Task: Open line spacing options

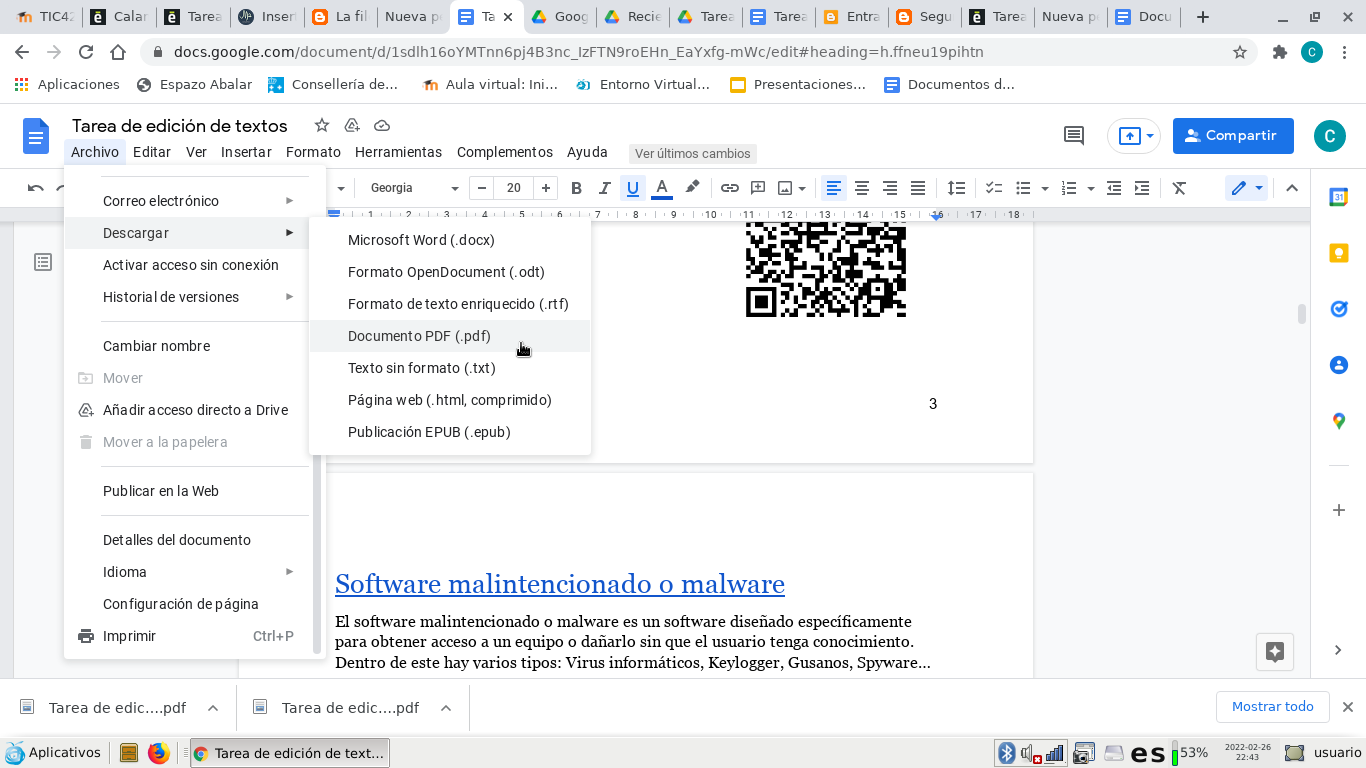Action: tap(956, 188)
